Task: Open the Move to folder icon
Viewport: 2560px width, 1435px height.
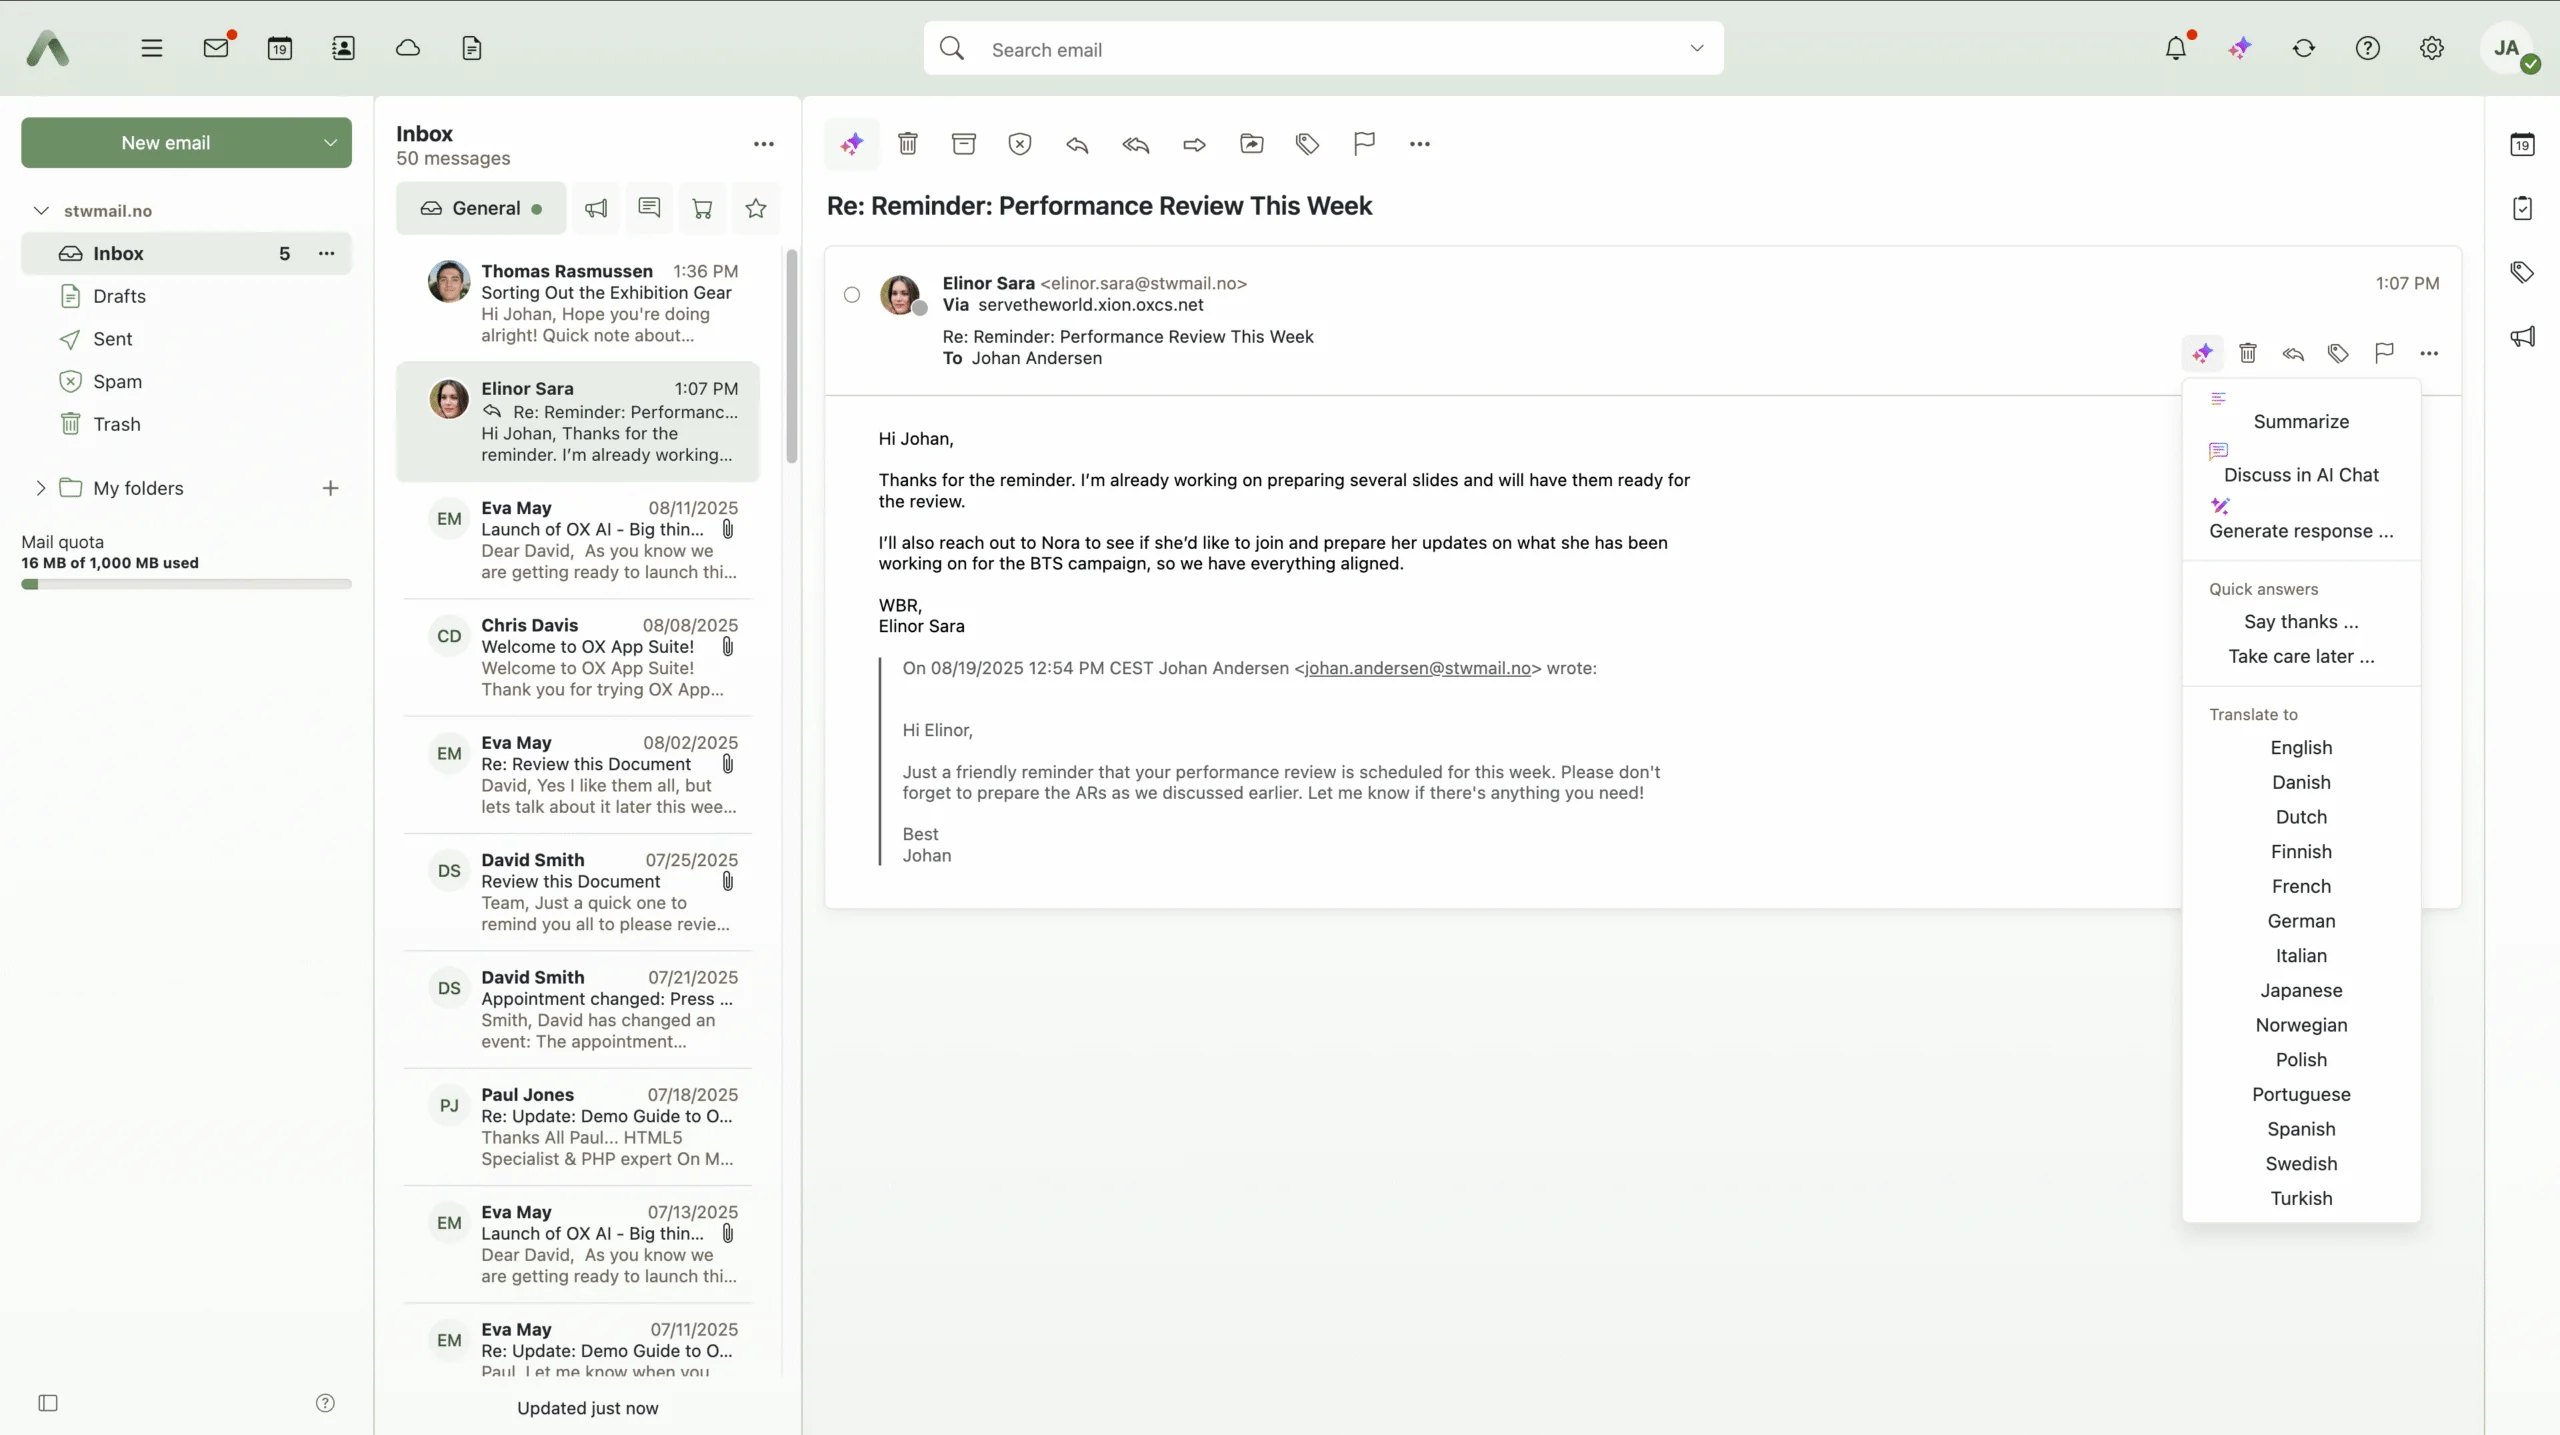Action: (1251, 144)
